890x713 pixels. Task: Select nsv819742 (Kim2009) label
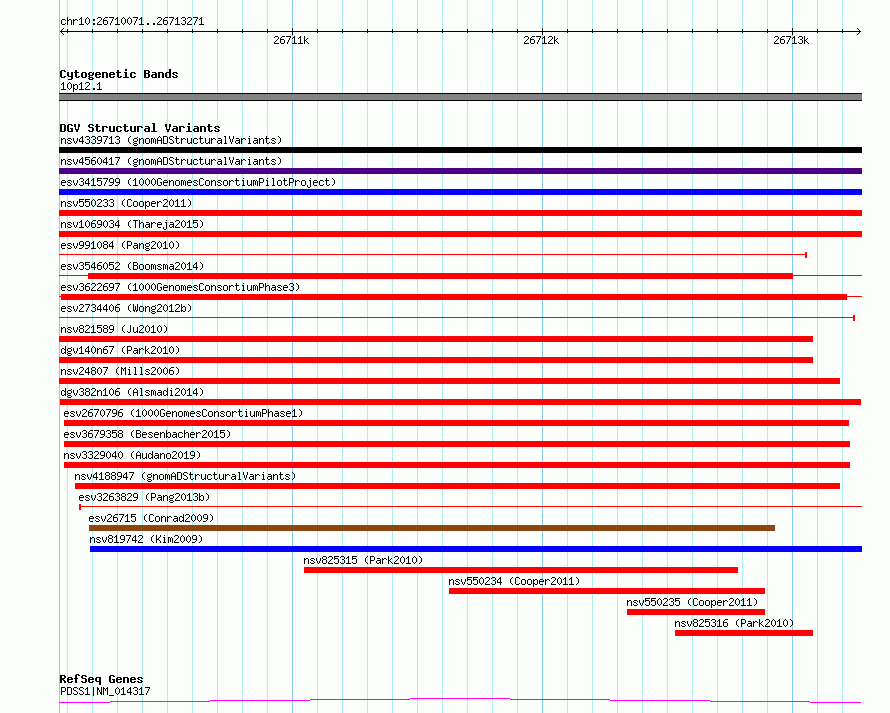click(146, 539)
